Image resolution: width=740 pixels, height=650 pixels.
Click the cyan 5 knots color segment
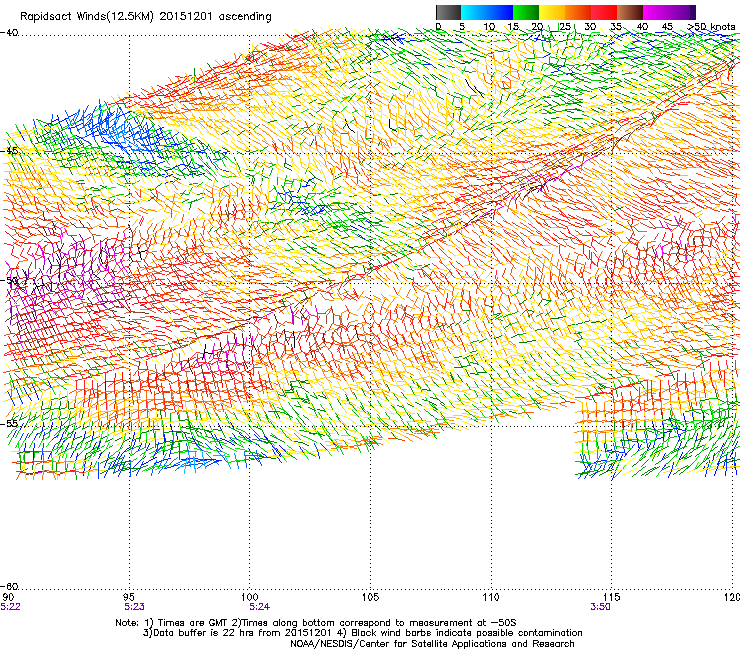[x=473, y=12]
